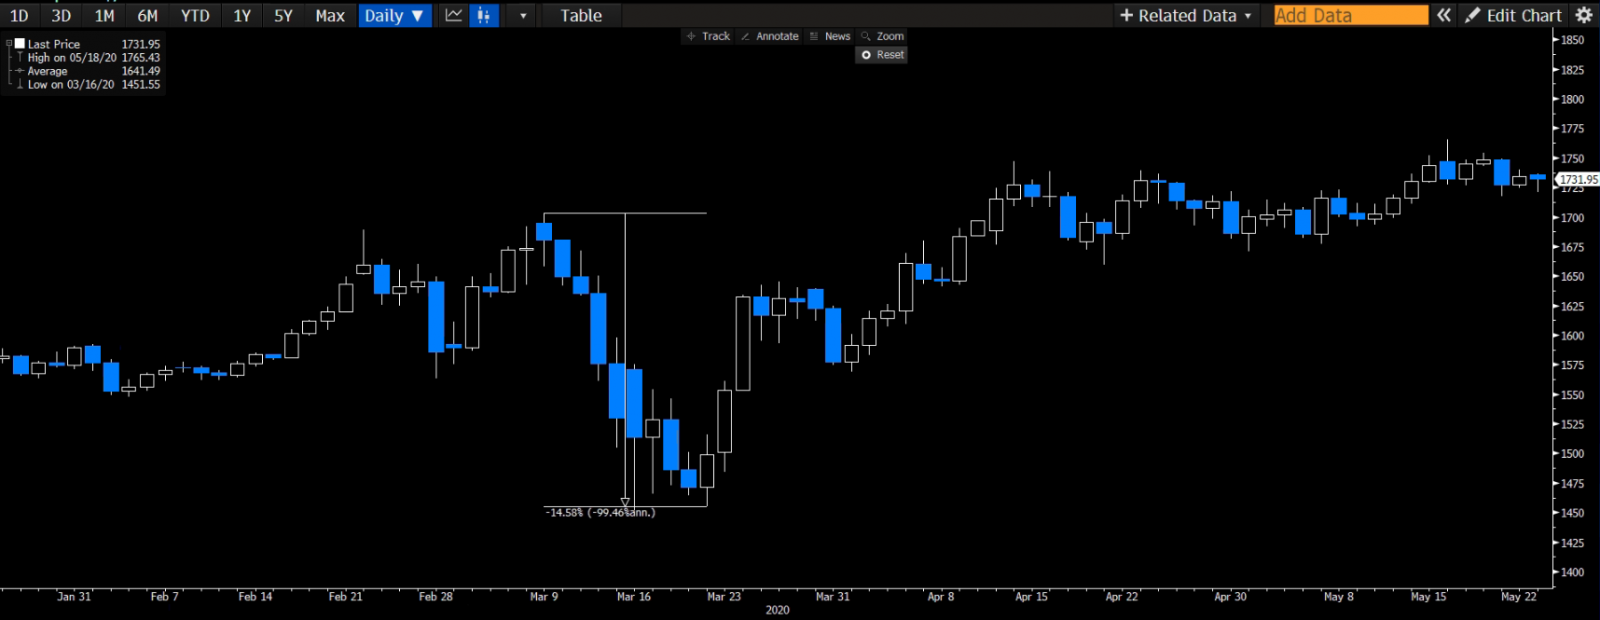
Task: Open the Daily periodicity dropdown
Action: [395, 15]
